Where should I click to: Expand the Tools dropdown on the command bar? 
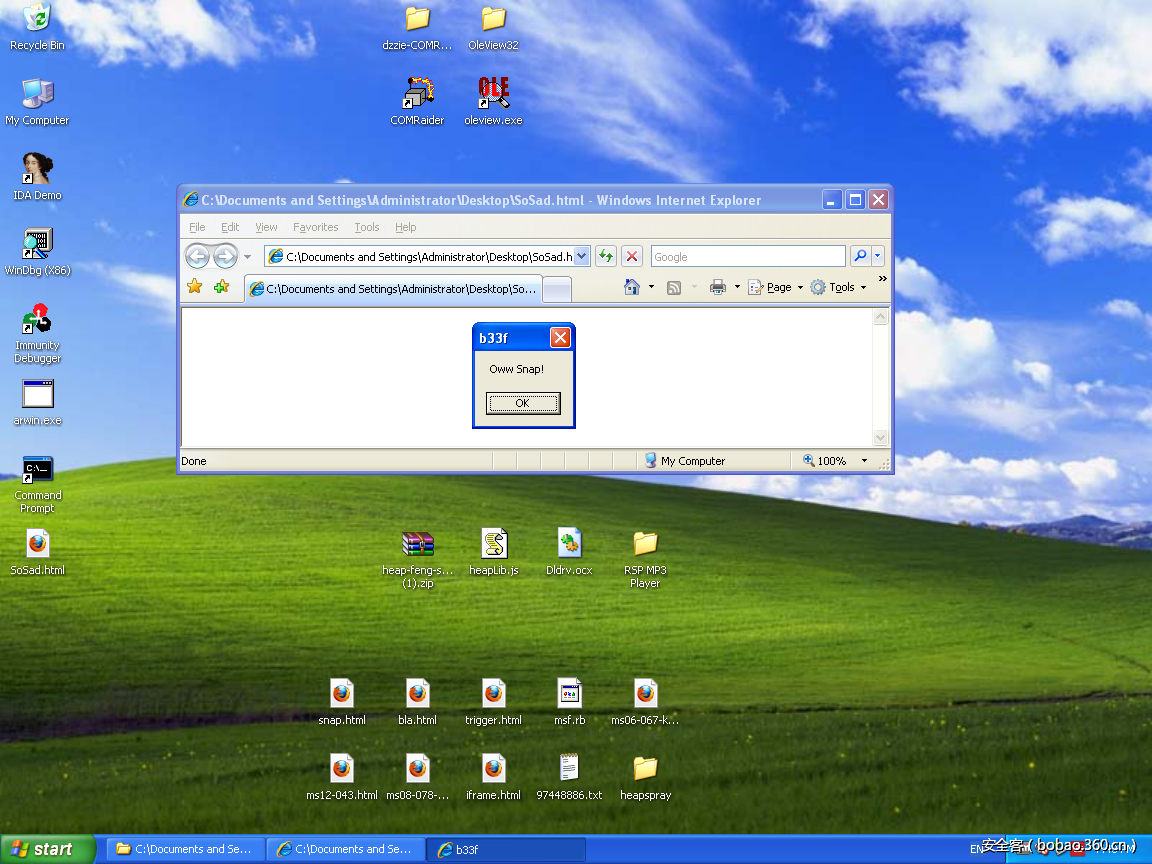click(x=840, y=287)
